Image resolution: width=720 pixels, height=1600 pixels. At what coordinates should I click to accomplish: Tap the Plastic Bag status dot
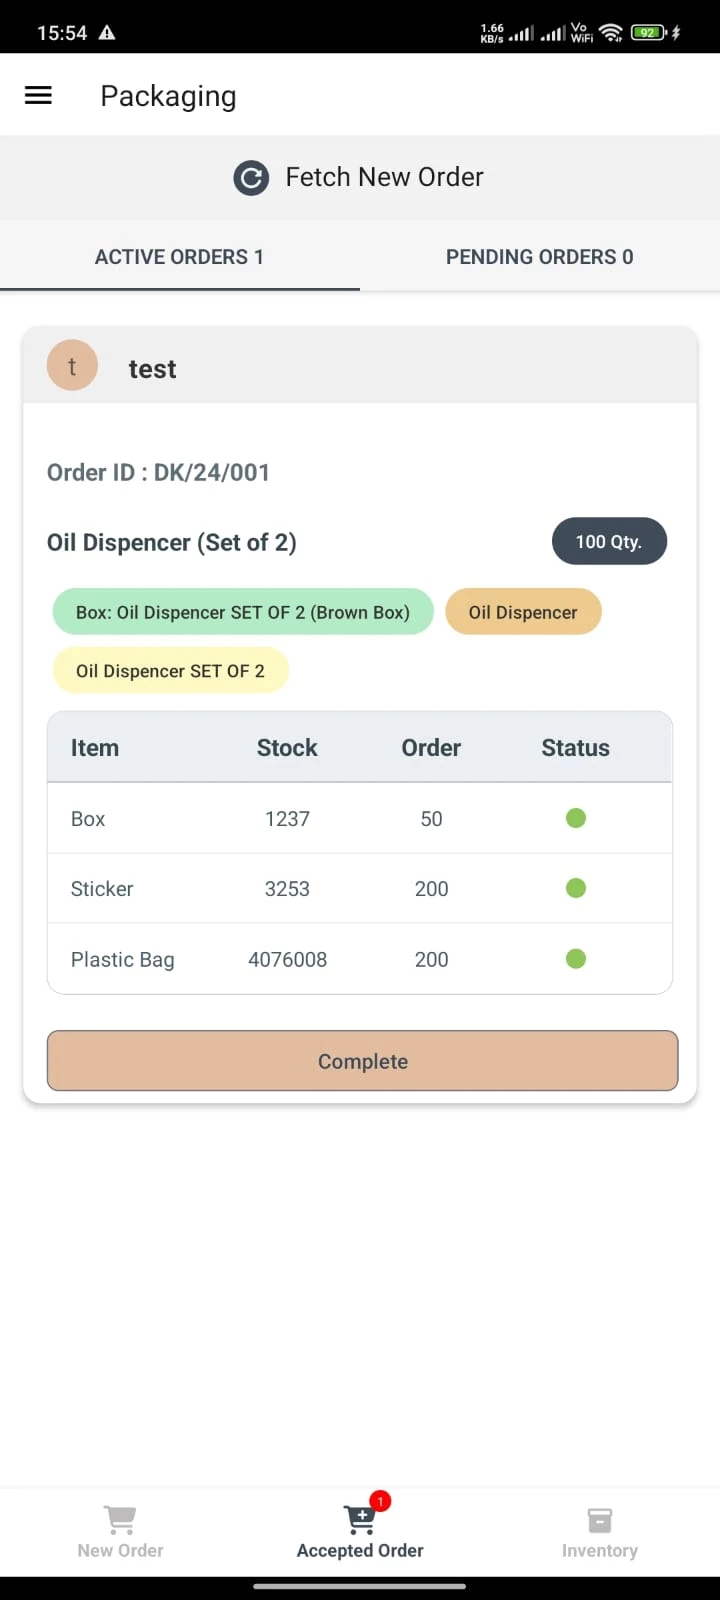click(576, 959)
